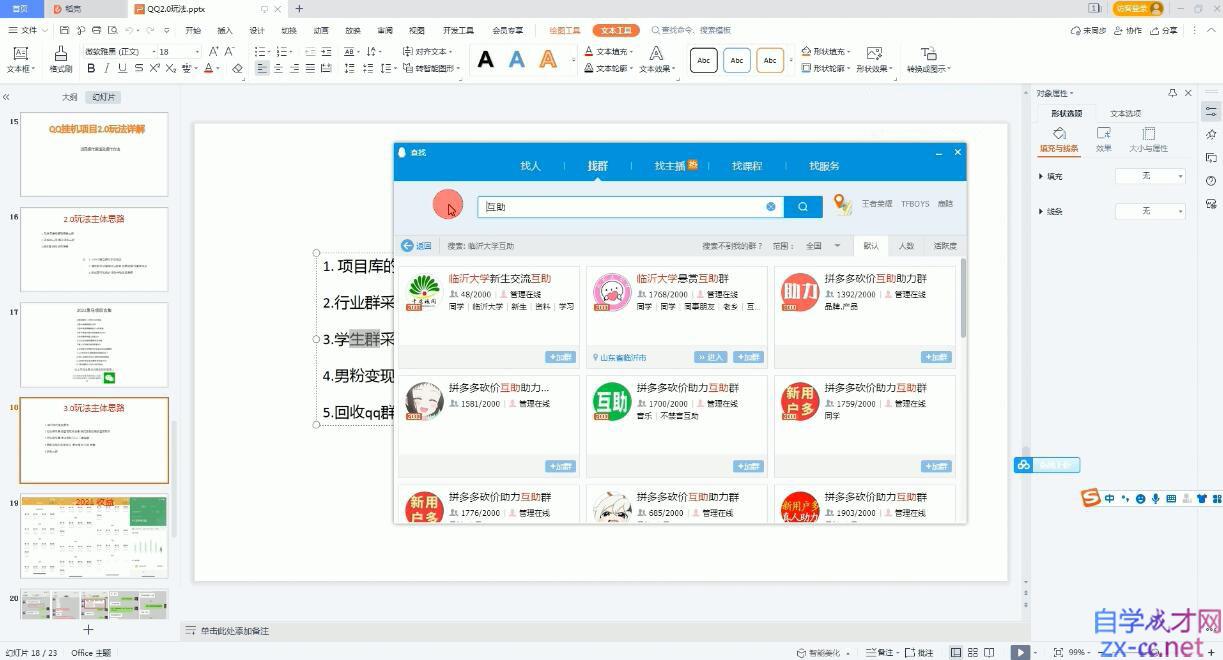The width and height of the screenshot is (1223, 660).
Task: Click the 分享 Share button
Action: click(x=1165, y=31)
